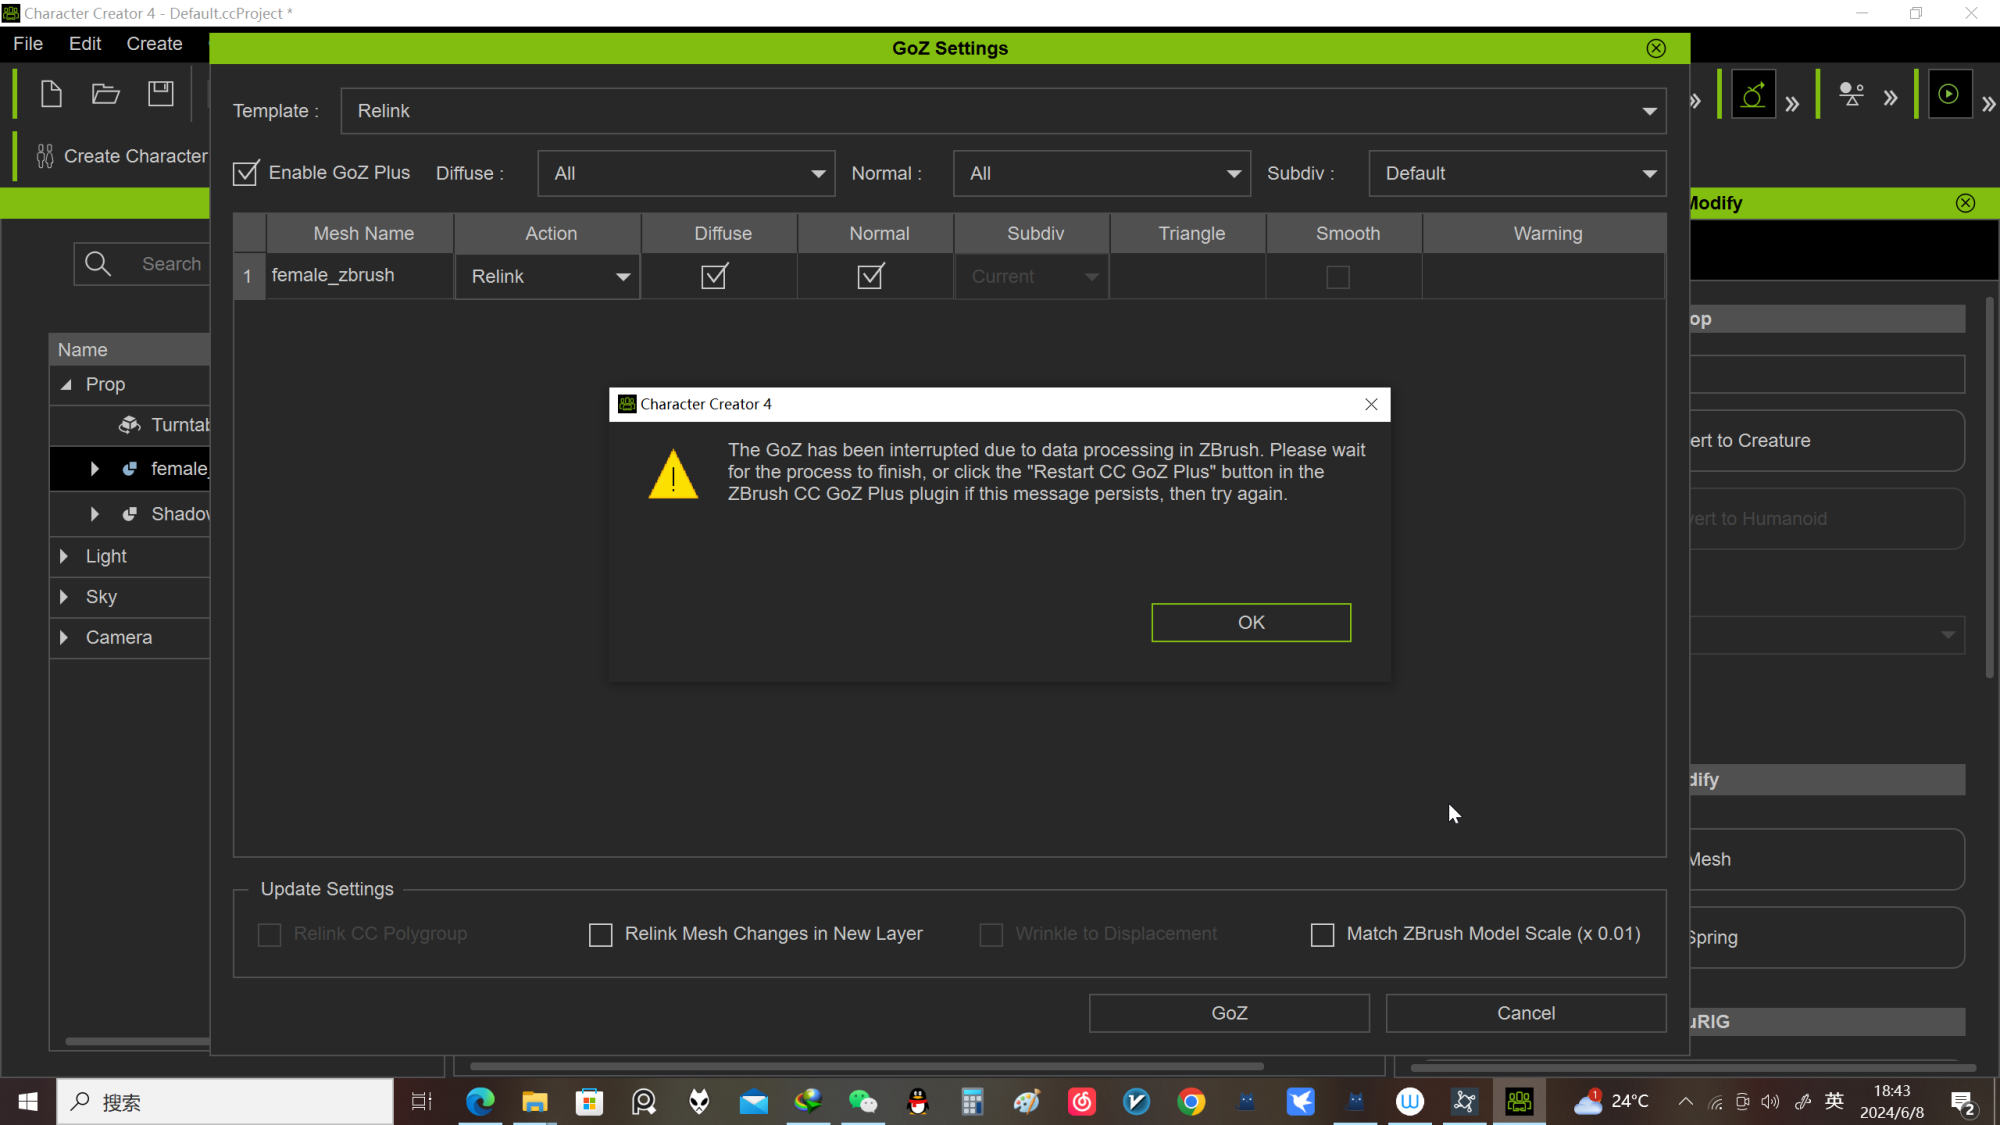Expand the Light tree node
Screen dimensions: 2000x1125
click(x=64, y=556)
